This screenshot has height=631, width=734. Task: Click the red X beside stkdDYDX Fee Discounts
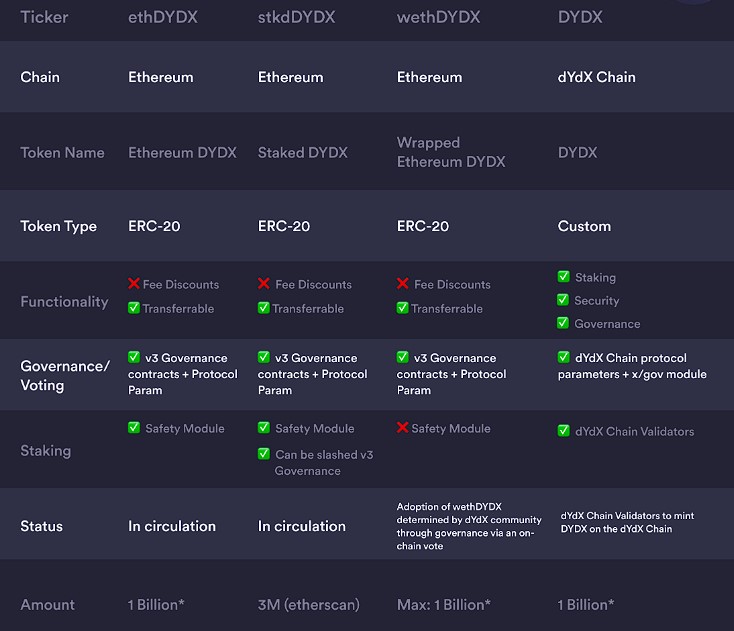264,283
